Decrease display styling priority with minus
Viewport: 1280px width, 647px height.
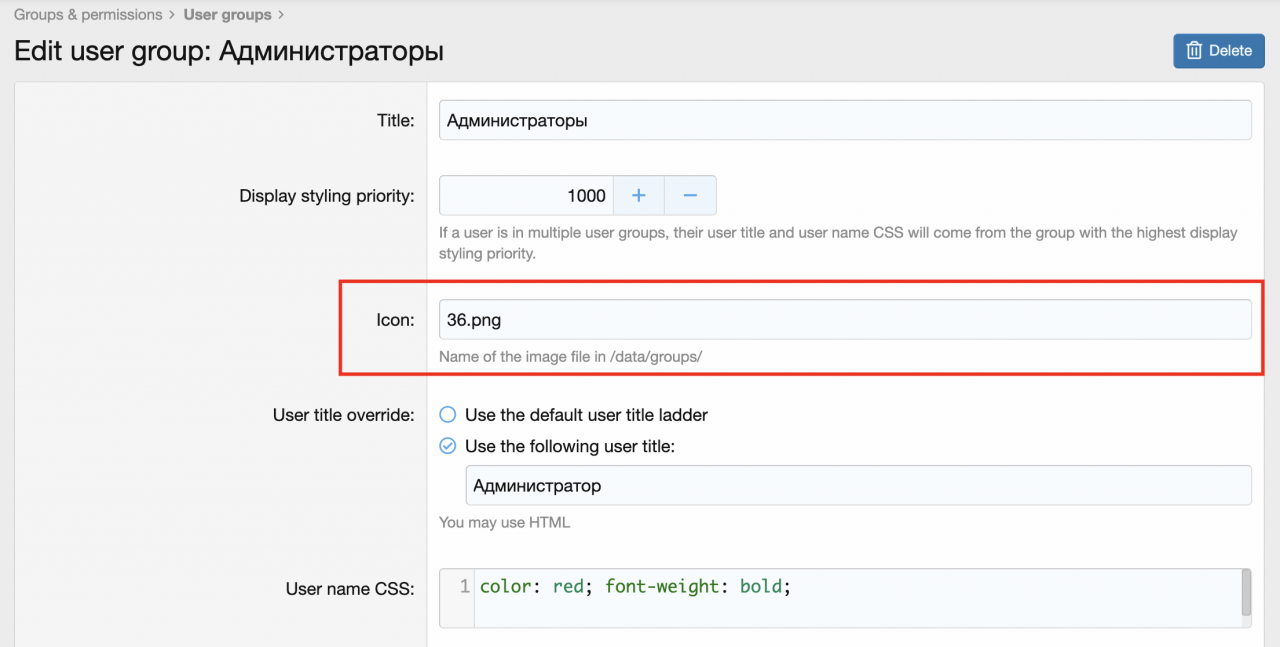(x=690, y=196)
